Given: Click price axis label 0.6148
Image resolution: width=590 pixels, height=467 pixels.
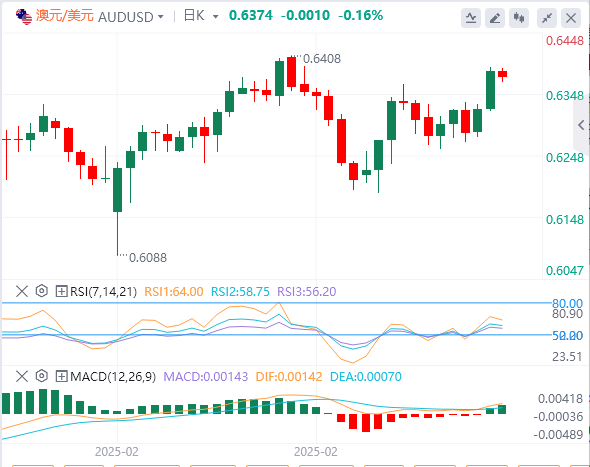Looking at the screenshot, I should click(565, 219).
